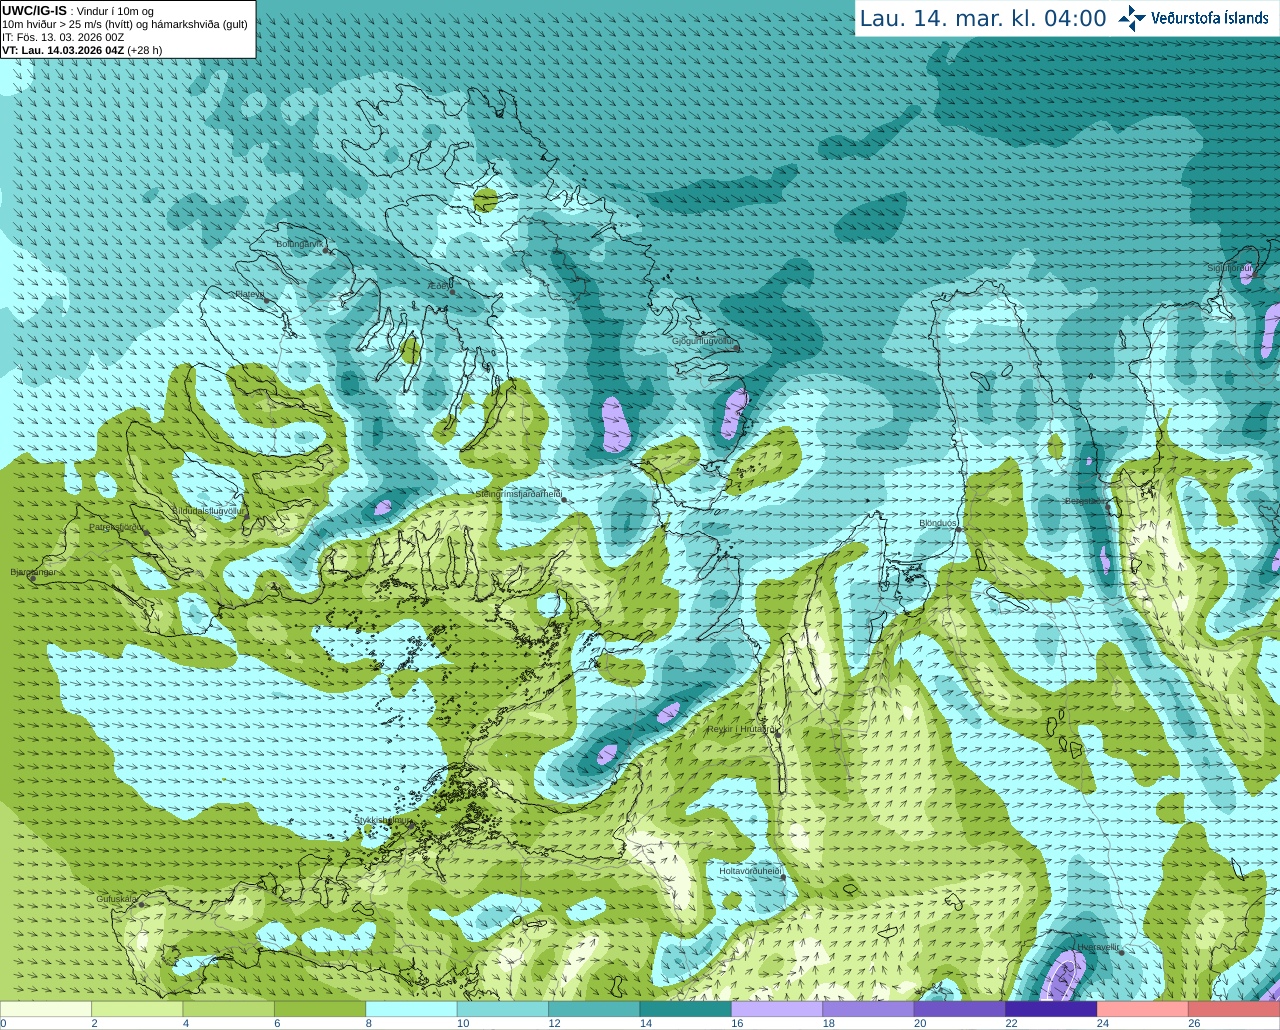The width and height of the screenshot is (1280, 1030).
Task: Select the Bergstaðir station label
Action: point(1085,501)
